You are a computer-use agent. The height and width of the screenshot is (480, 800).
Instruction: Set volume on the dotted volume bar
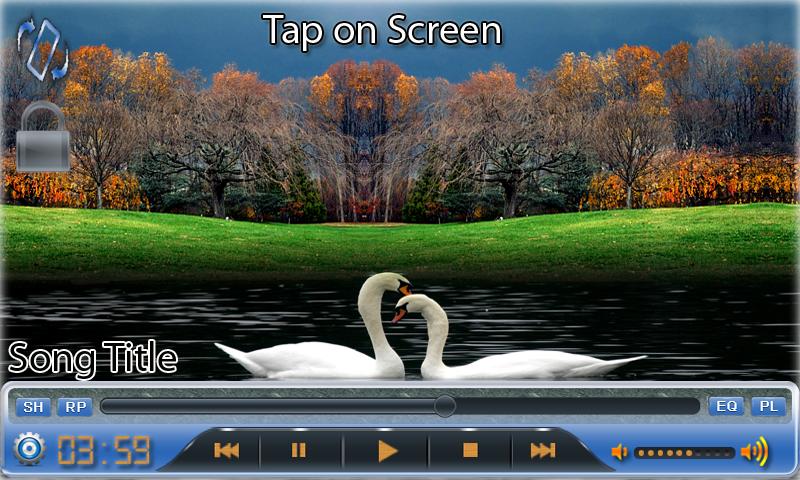coord(684,453)
